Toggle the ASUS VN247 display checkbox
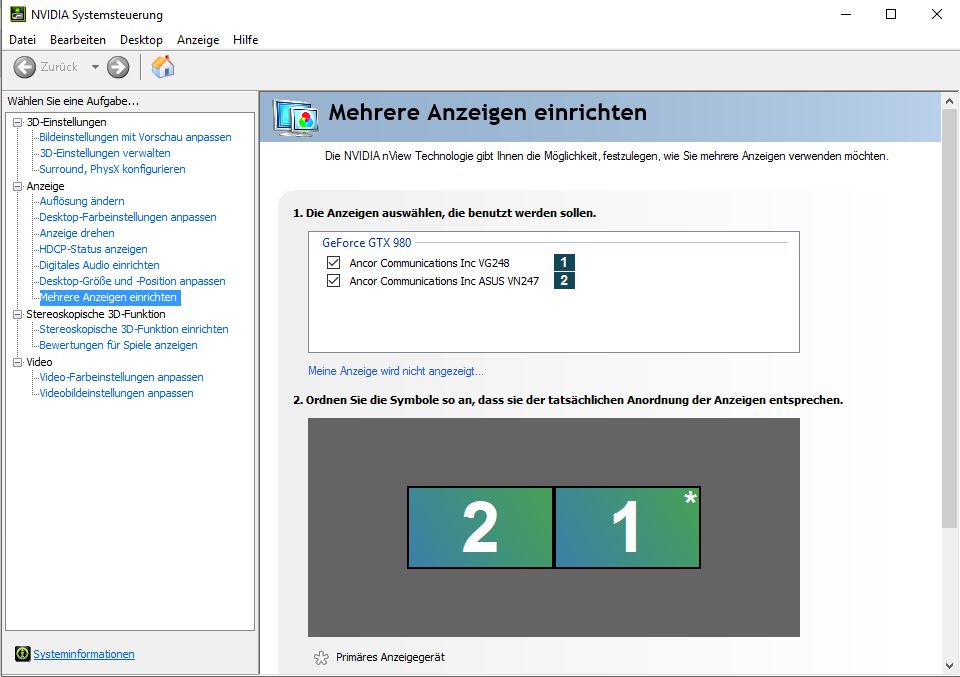 (x=333, y=280)
